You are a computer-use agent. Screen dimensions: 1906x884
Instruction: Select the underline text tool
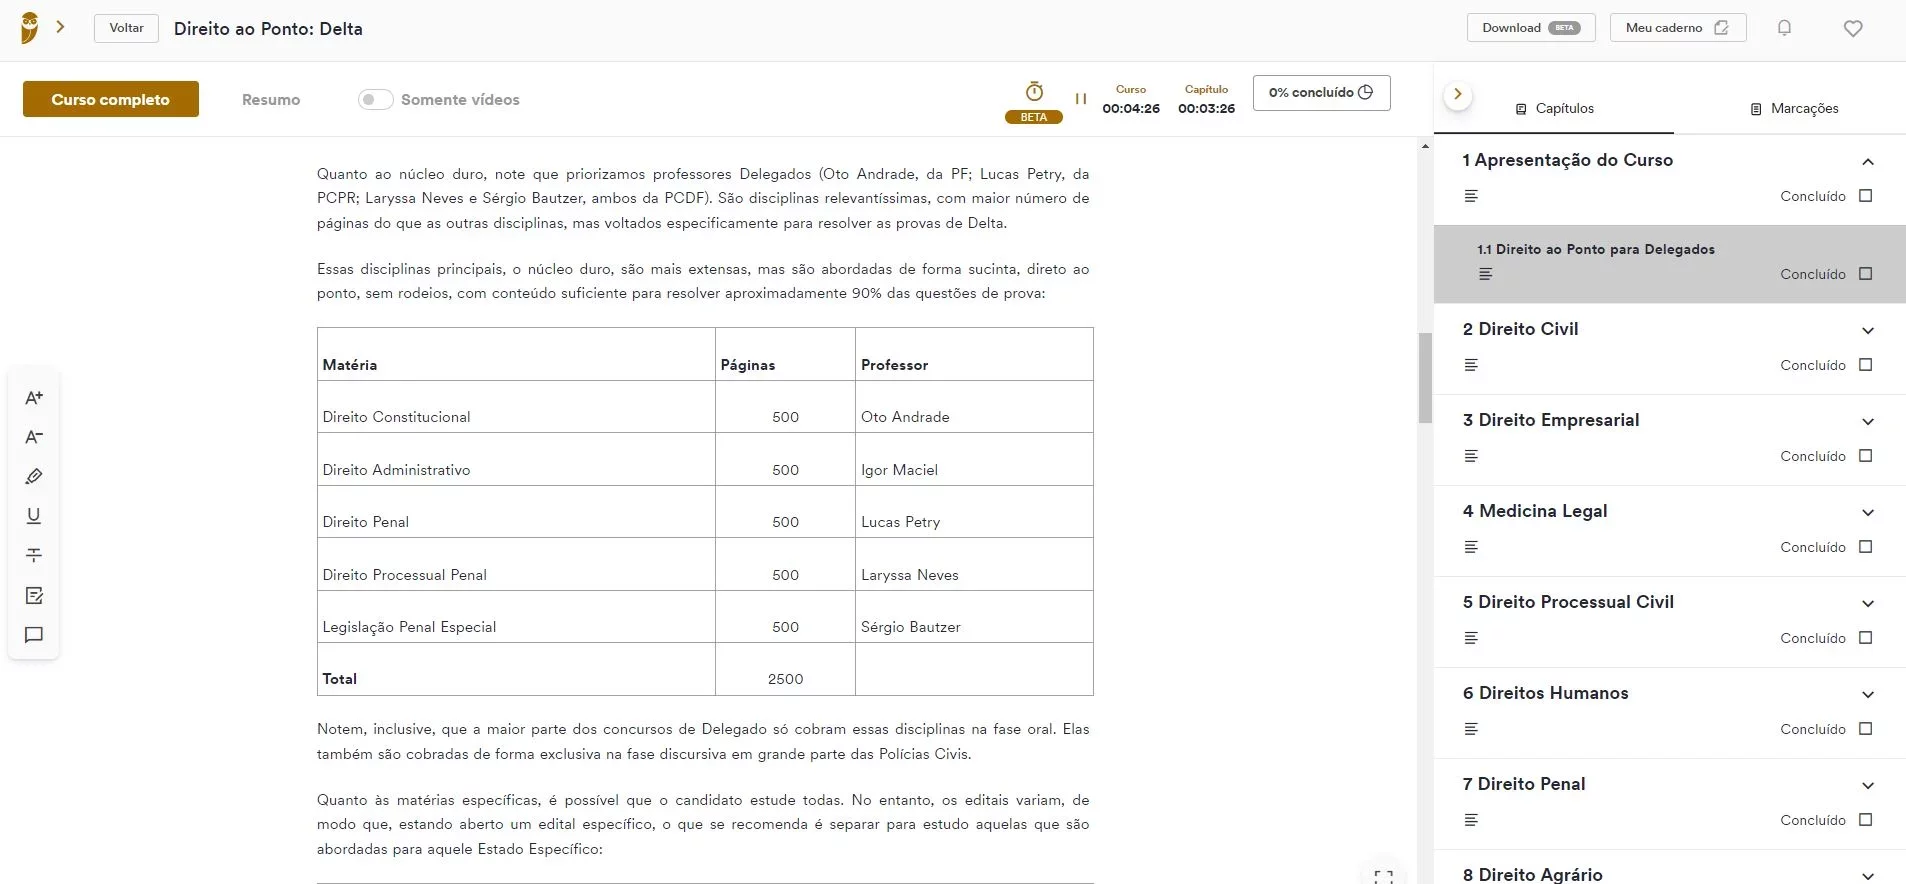point(34,516)
